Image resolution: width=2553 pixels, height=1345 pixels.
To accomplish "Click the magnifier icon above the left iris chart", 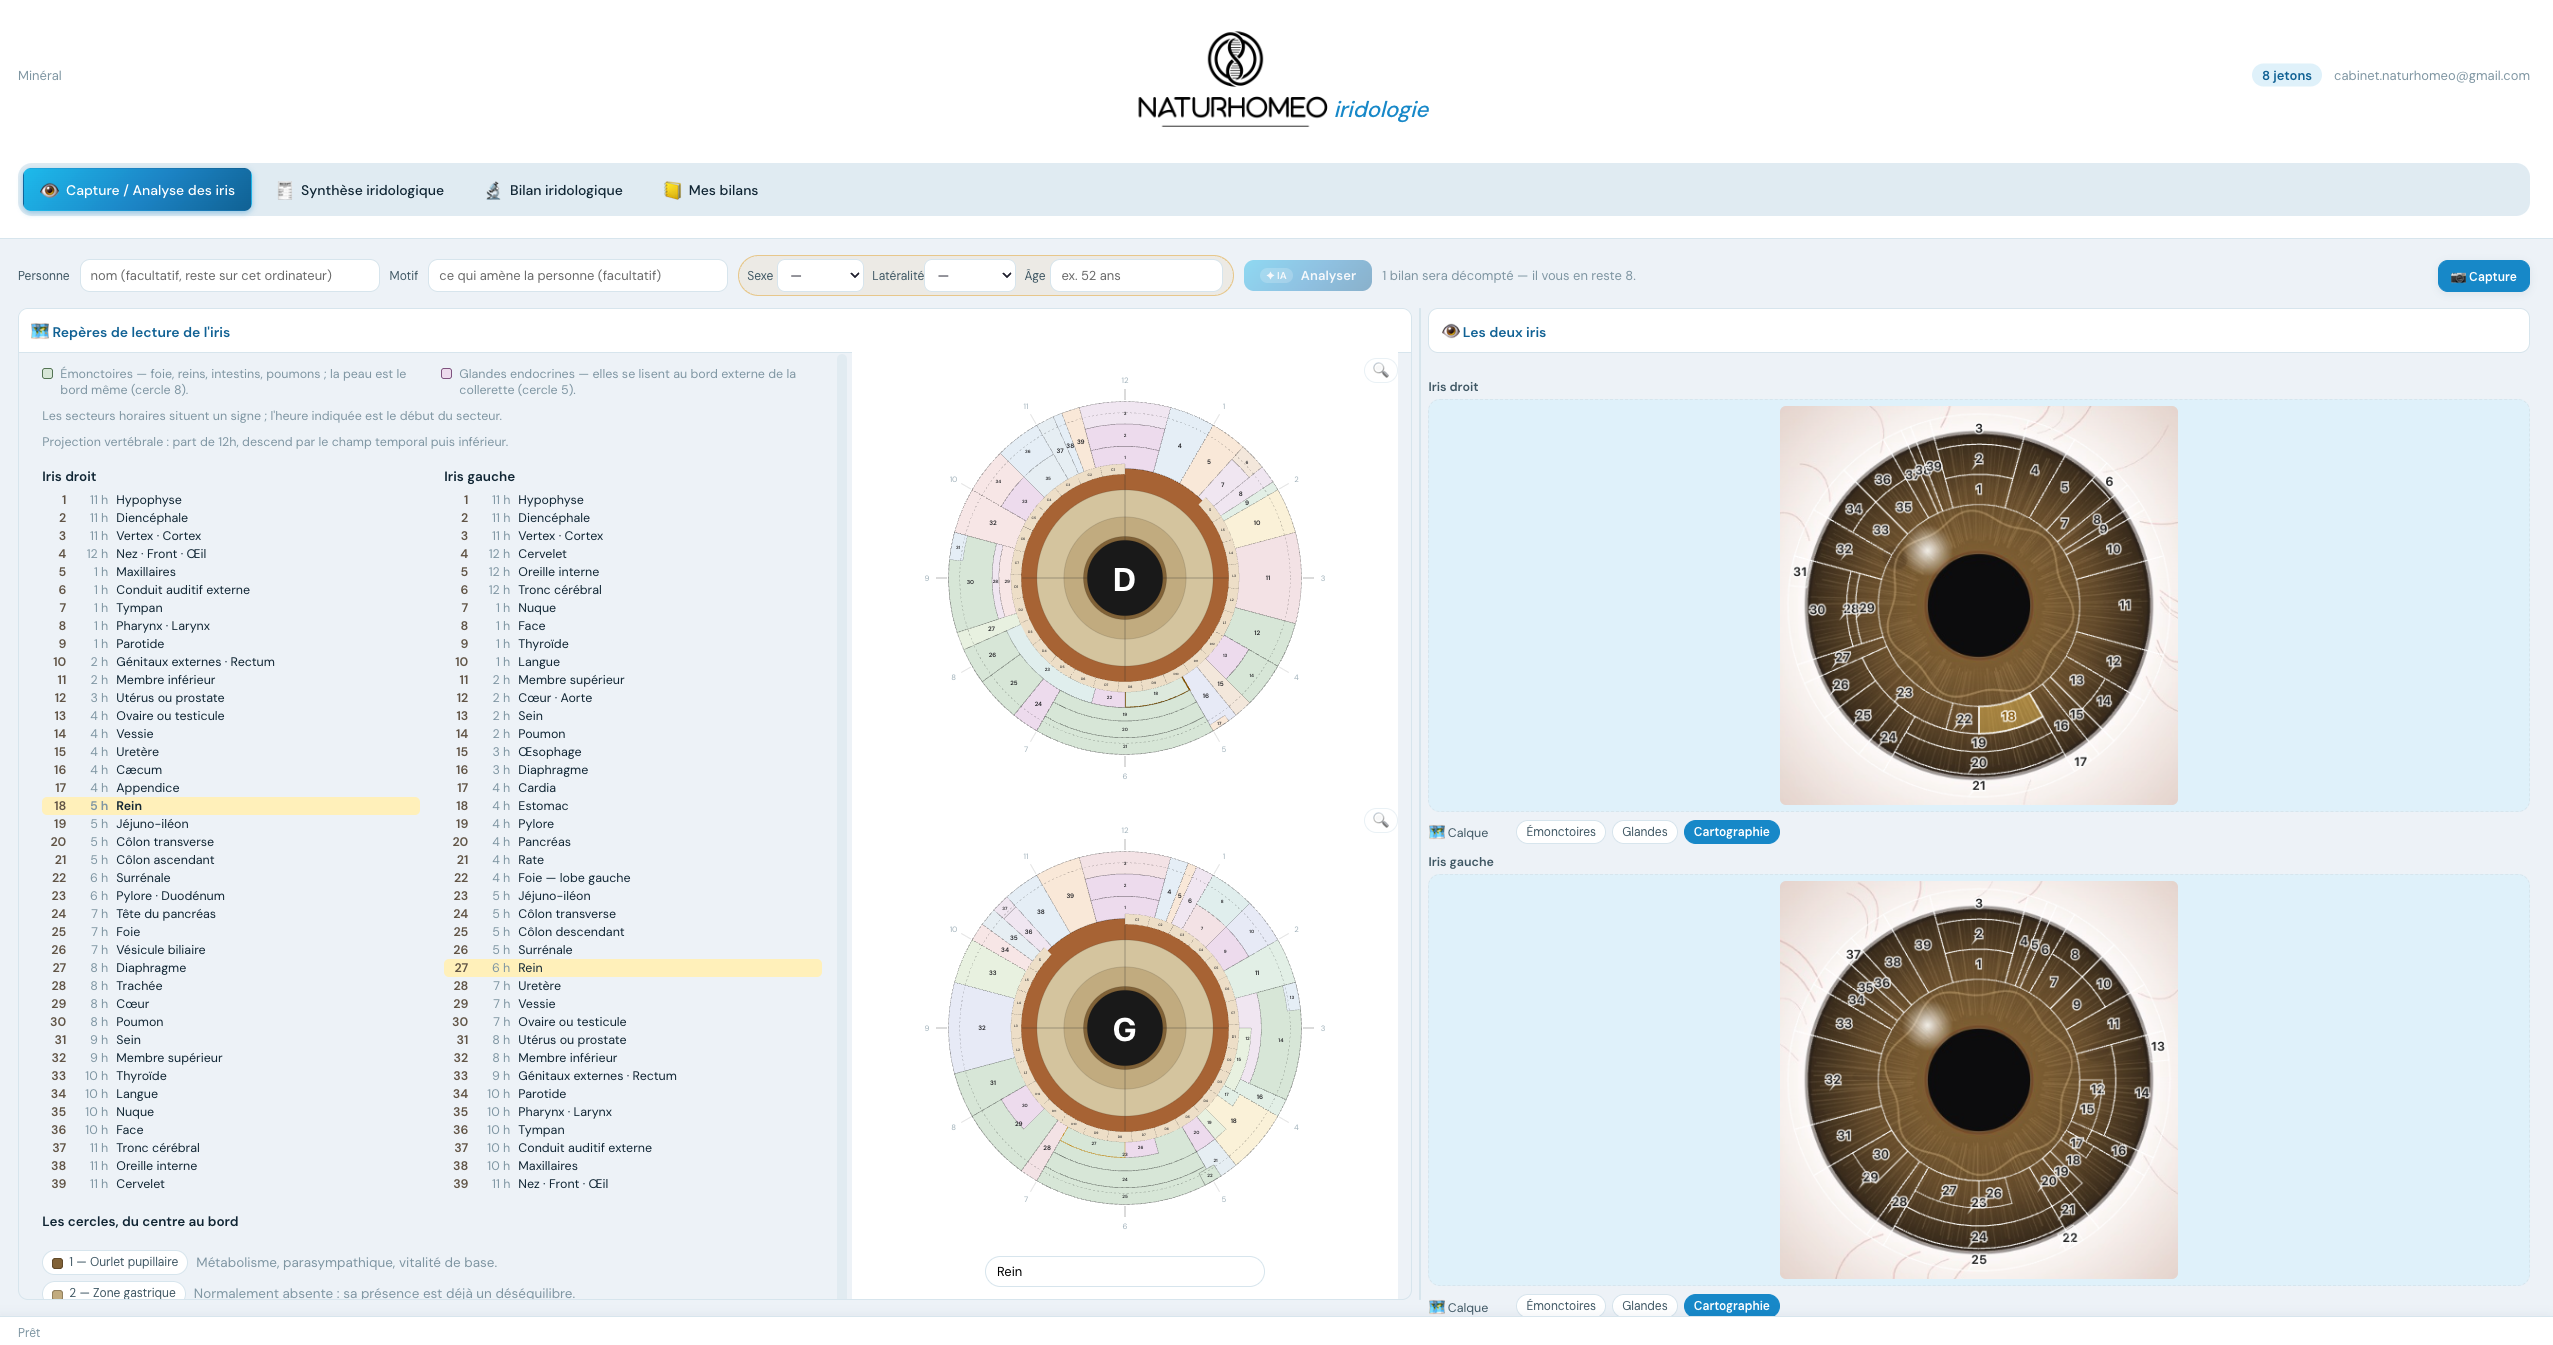I will pyautogui.click(x=1380, y=820).
